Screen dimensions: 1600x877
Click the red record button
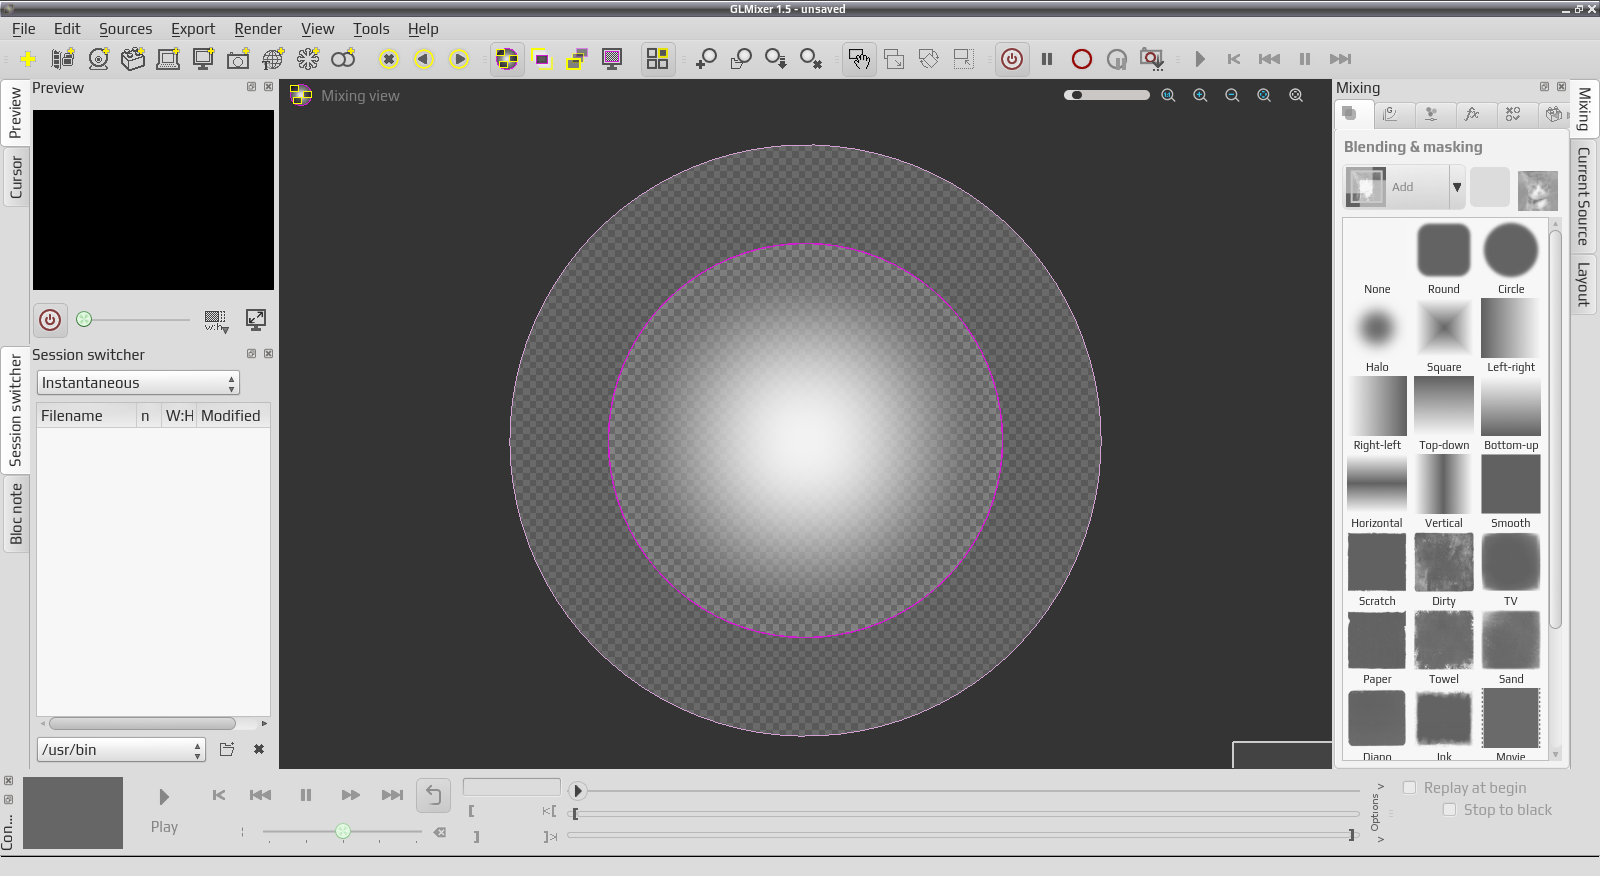(1081, 59)
